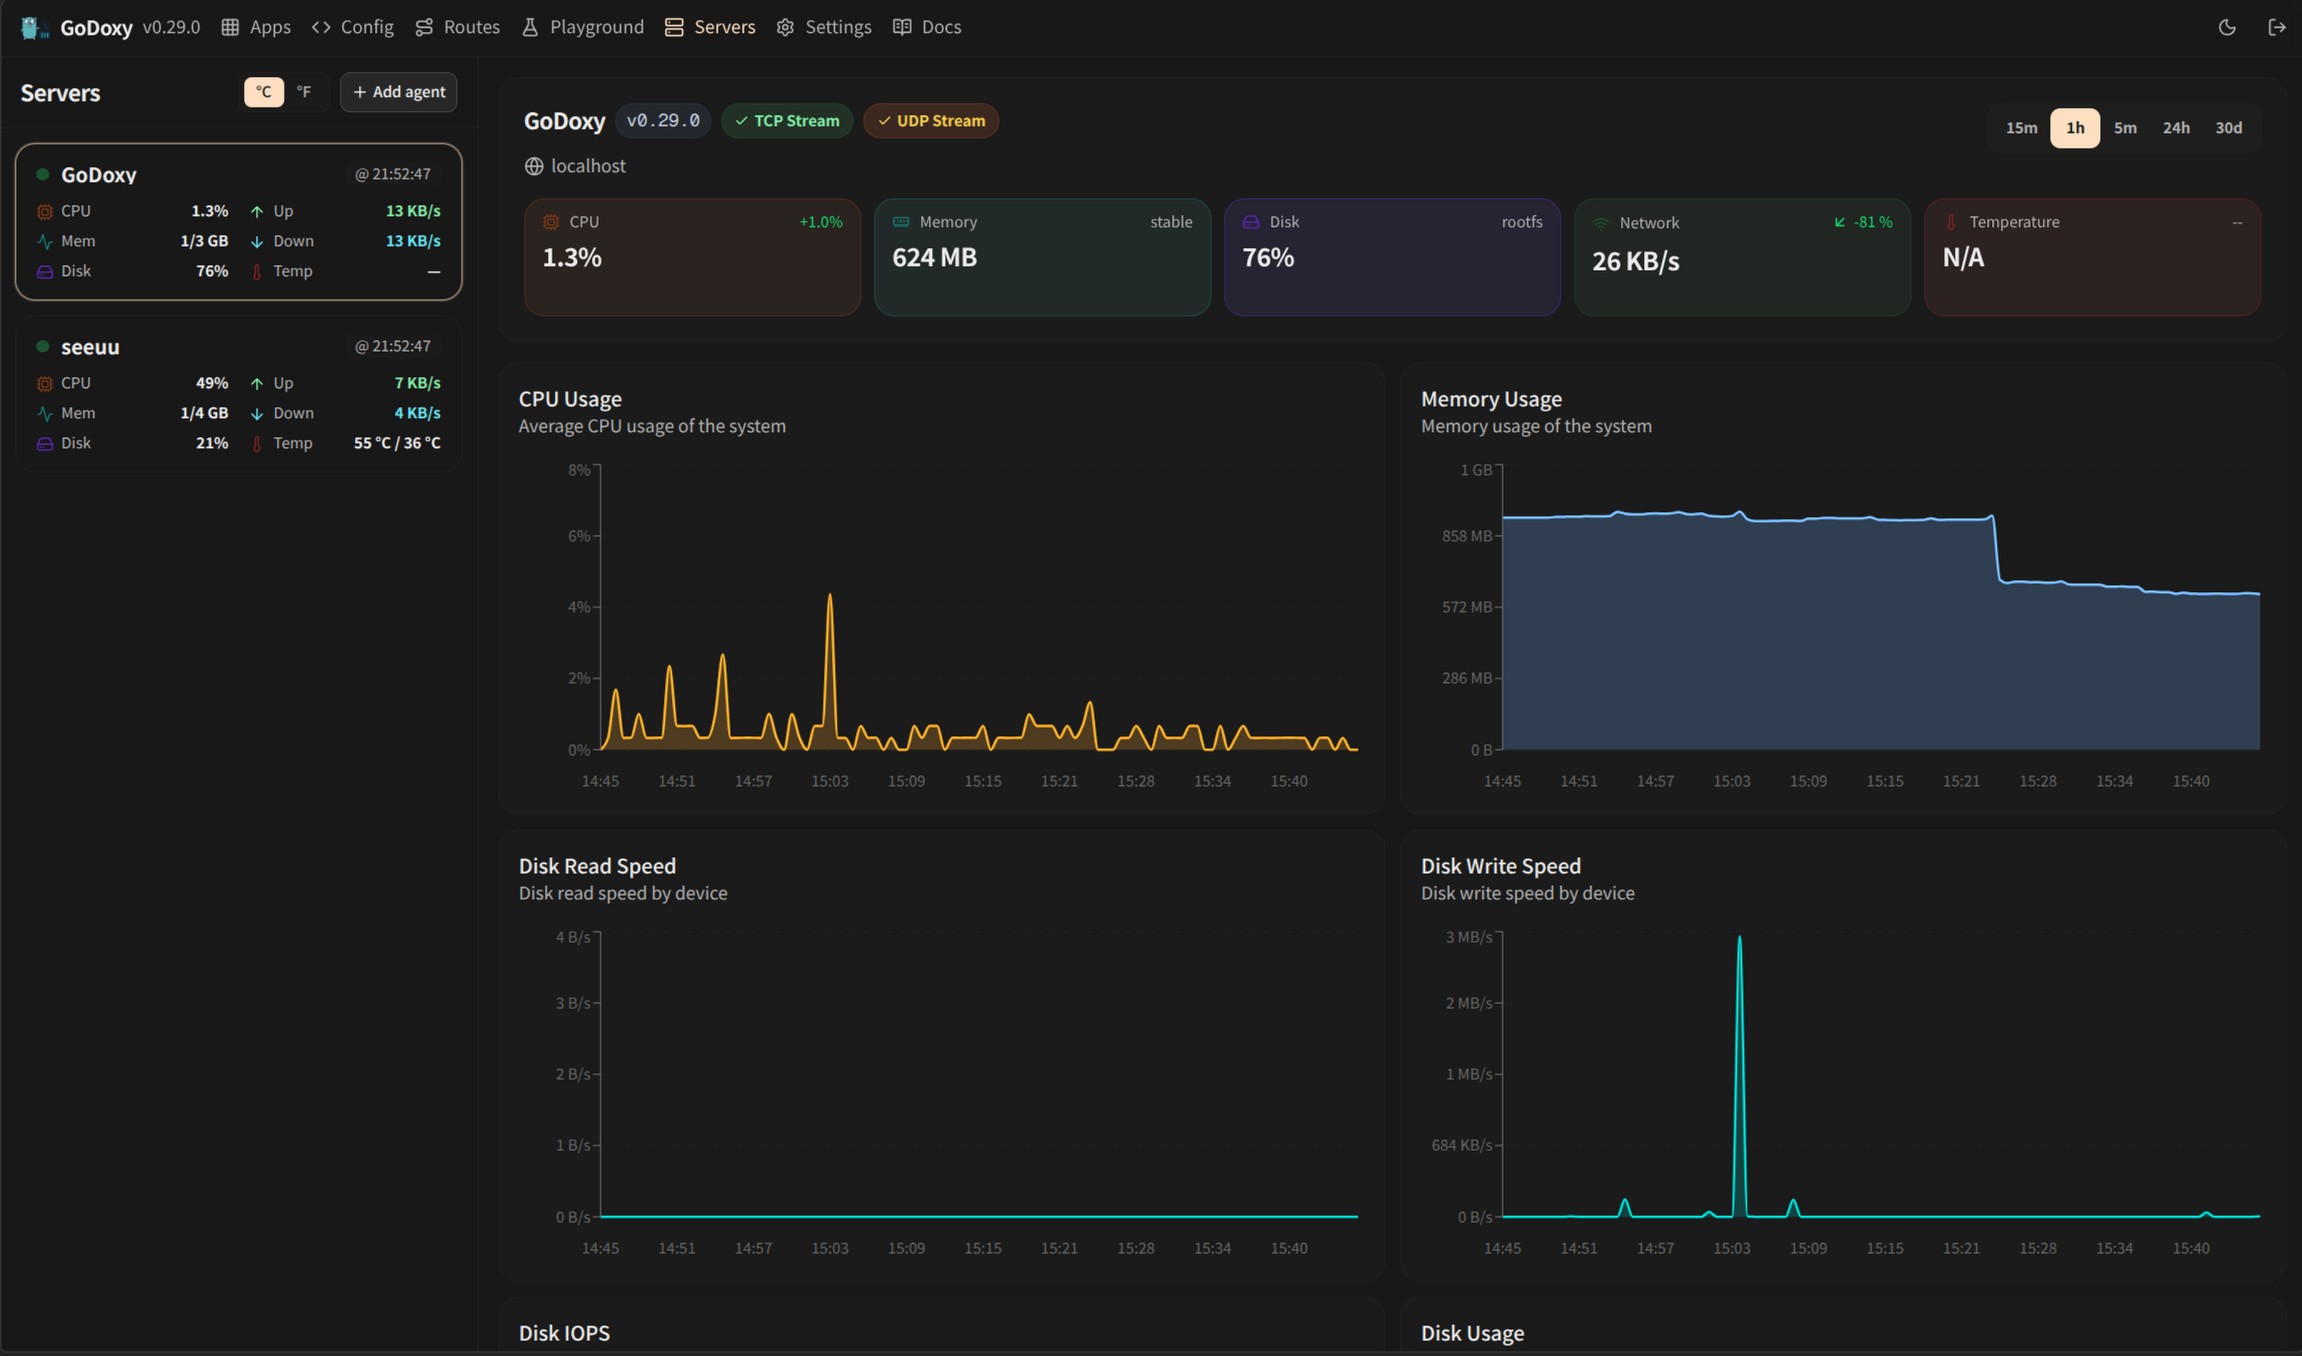Click the Mem pulse icon in the GoDoxy sidebar card
The height and width of the screenshot is (1356, 2302).
point(44,241)
